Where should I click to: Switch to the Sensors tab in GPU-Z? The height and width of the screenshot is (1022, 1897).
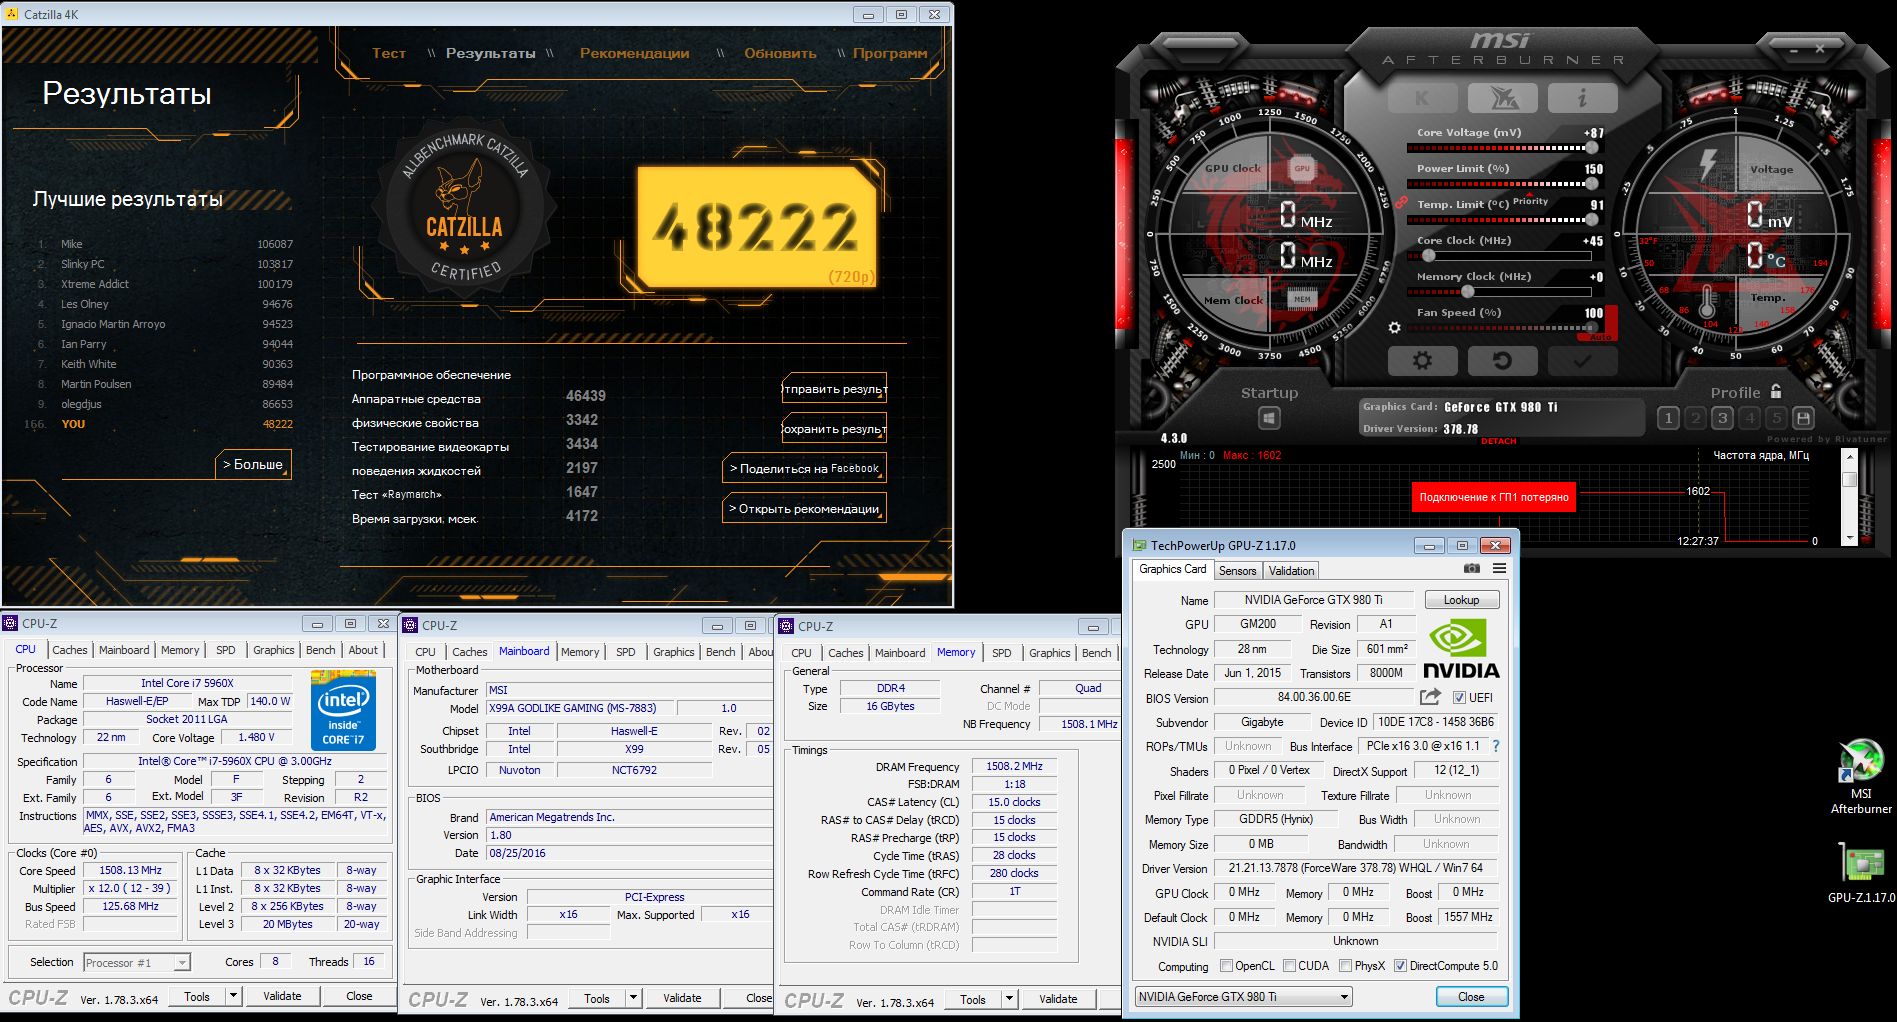point(1237,571)
